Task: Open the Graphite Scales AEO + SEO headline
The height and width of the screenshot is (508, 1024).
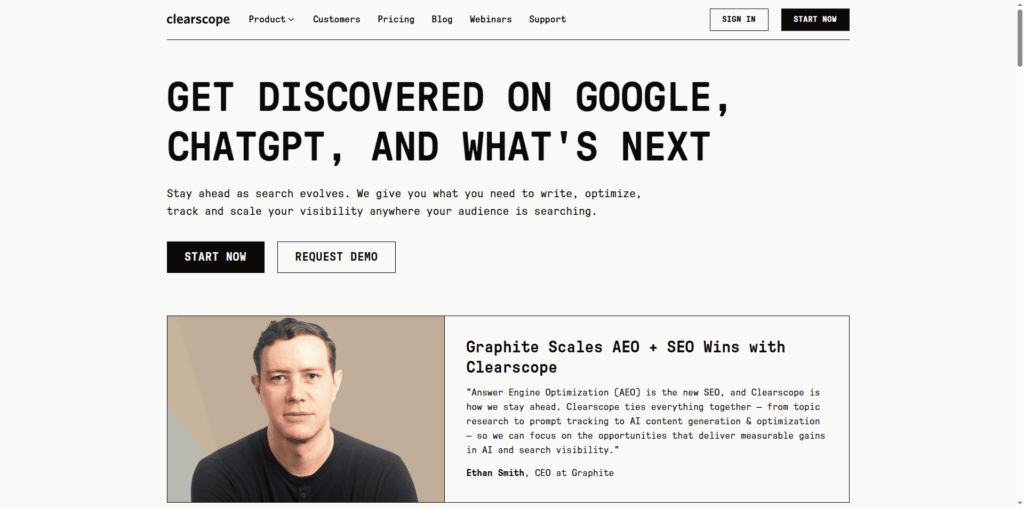Action: tap(625, 356)
